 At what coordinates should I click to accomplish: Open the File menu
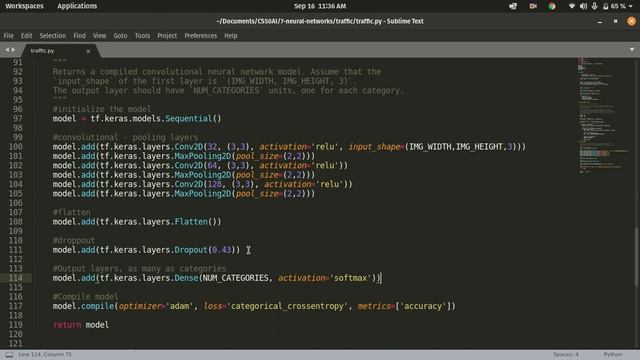[9, 36]
